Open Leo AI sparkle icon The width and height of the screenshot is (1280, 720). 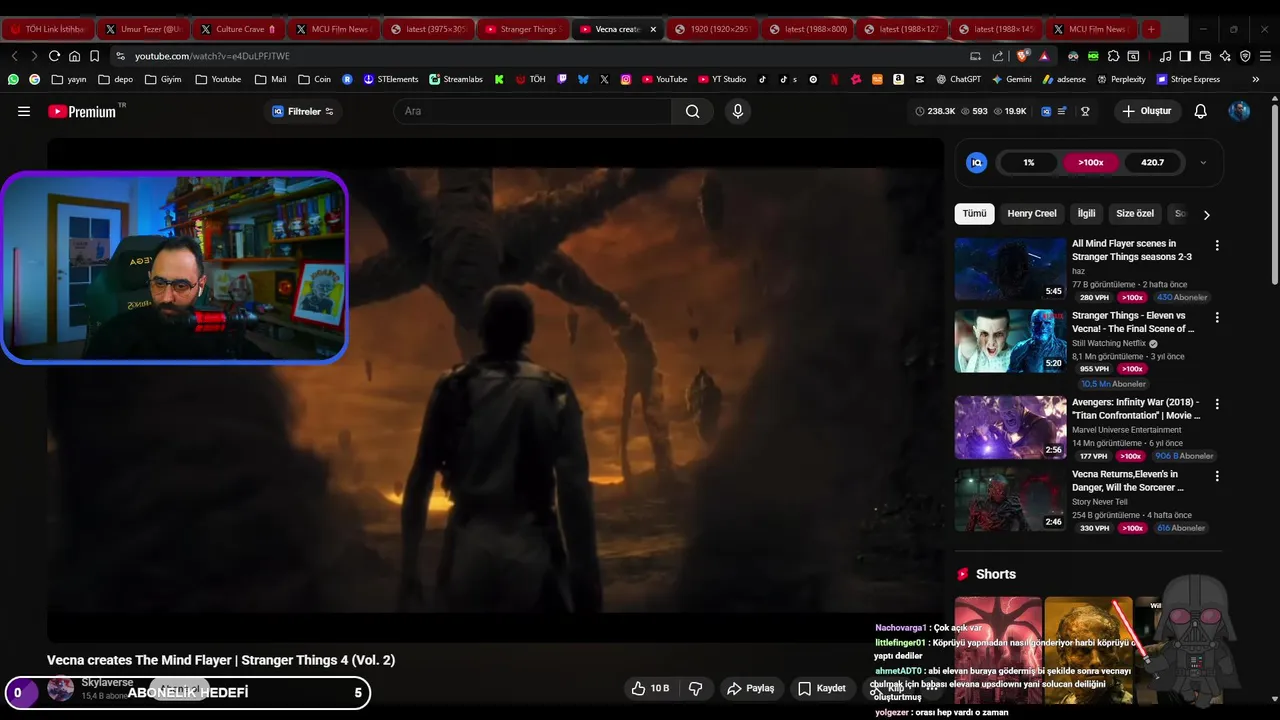click(x=1225, y=56)
